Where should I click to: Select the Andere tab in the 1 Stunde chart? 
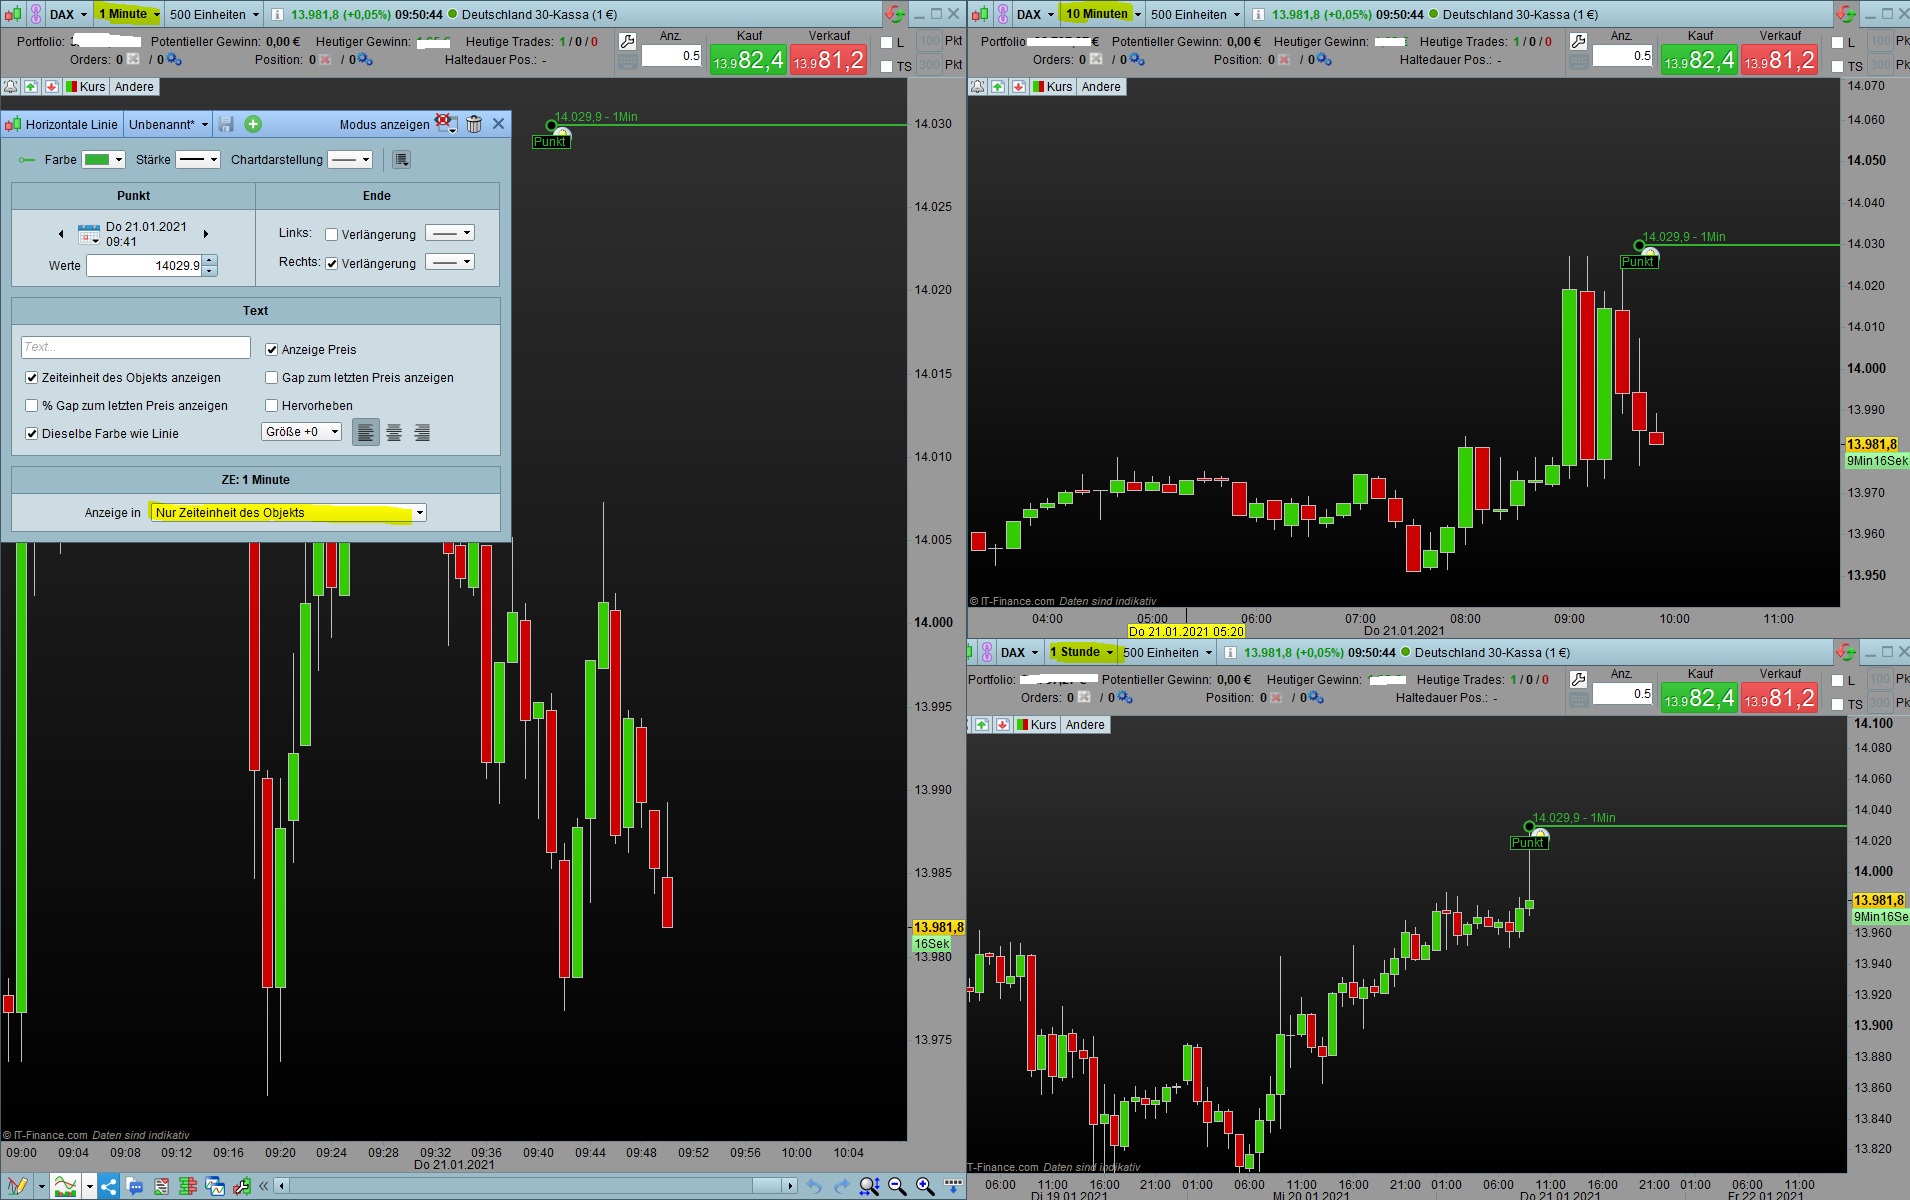coord(1085,725)
